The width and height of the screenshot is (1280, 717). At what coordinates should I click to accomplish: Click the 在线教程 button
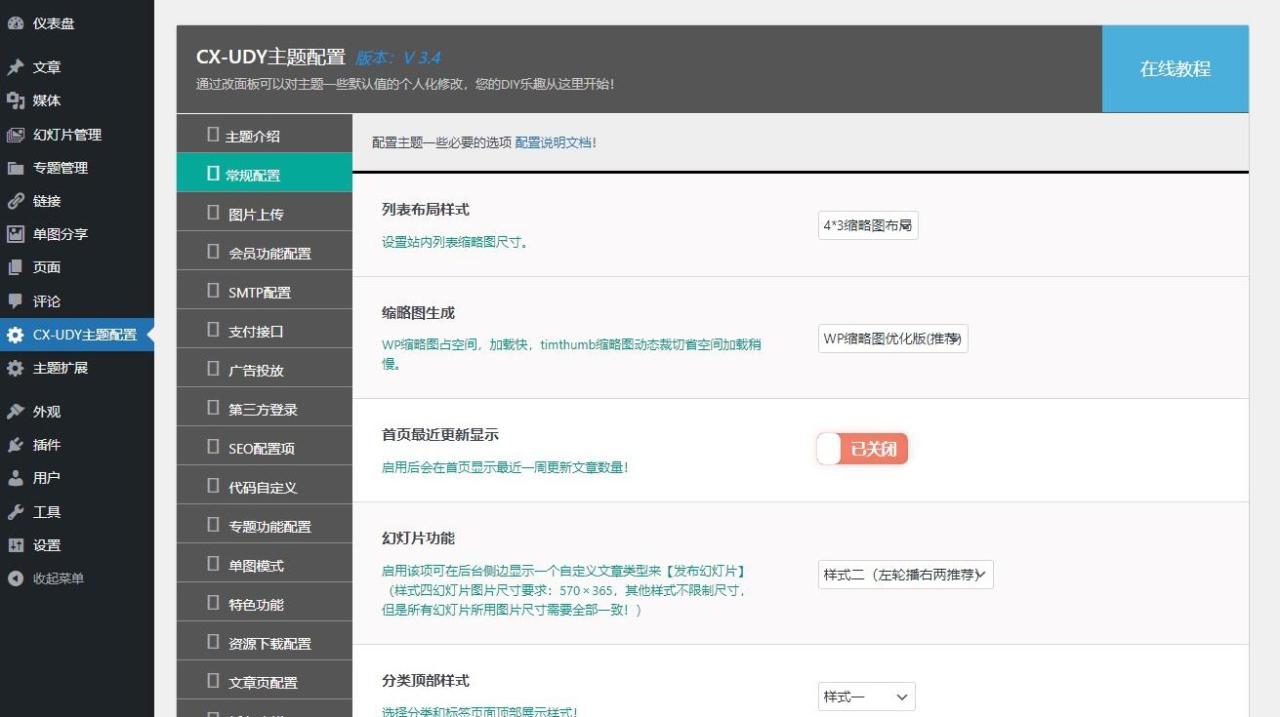pos(1175,69)
